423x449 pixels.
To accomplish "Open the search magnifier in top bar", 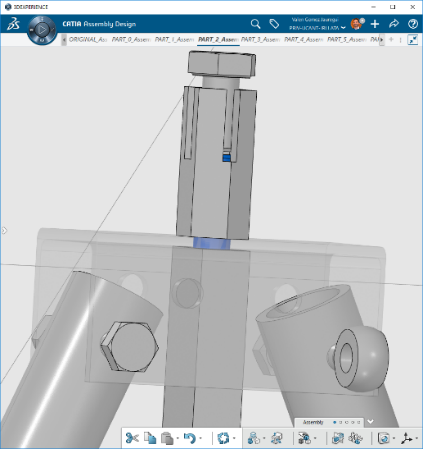I will (255, 24).
